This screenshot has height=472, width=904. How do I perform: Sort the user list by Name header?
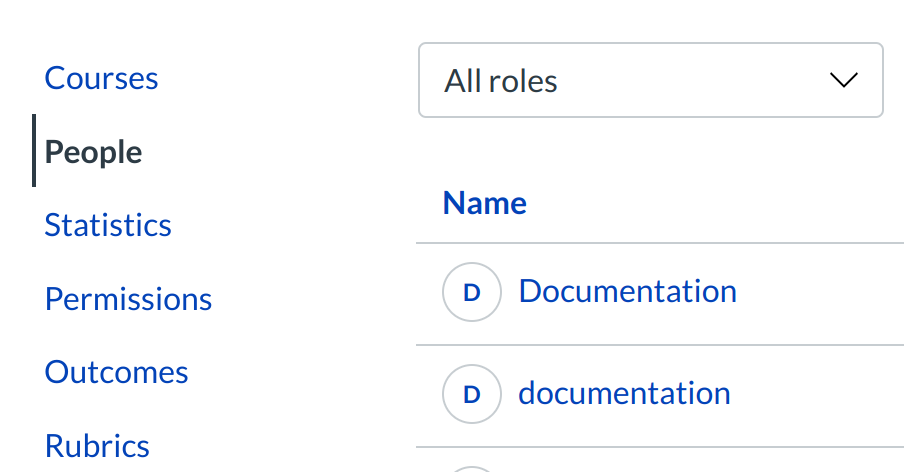tap(484, 203)
